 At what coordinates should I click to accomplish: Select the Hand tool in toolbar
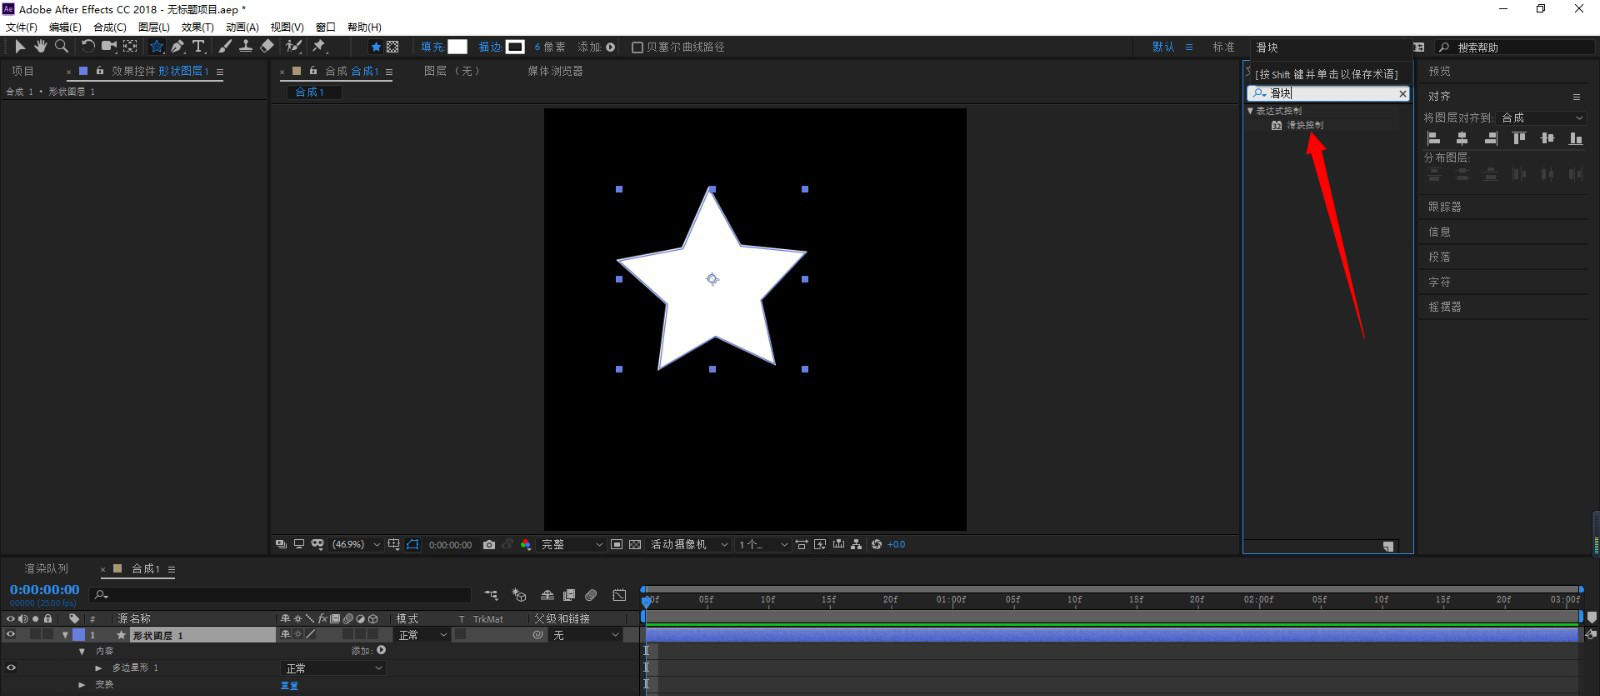[x=41, y=46]
